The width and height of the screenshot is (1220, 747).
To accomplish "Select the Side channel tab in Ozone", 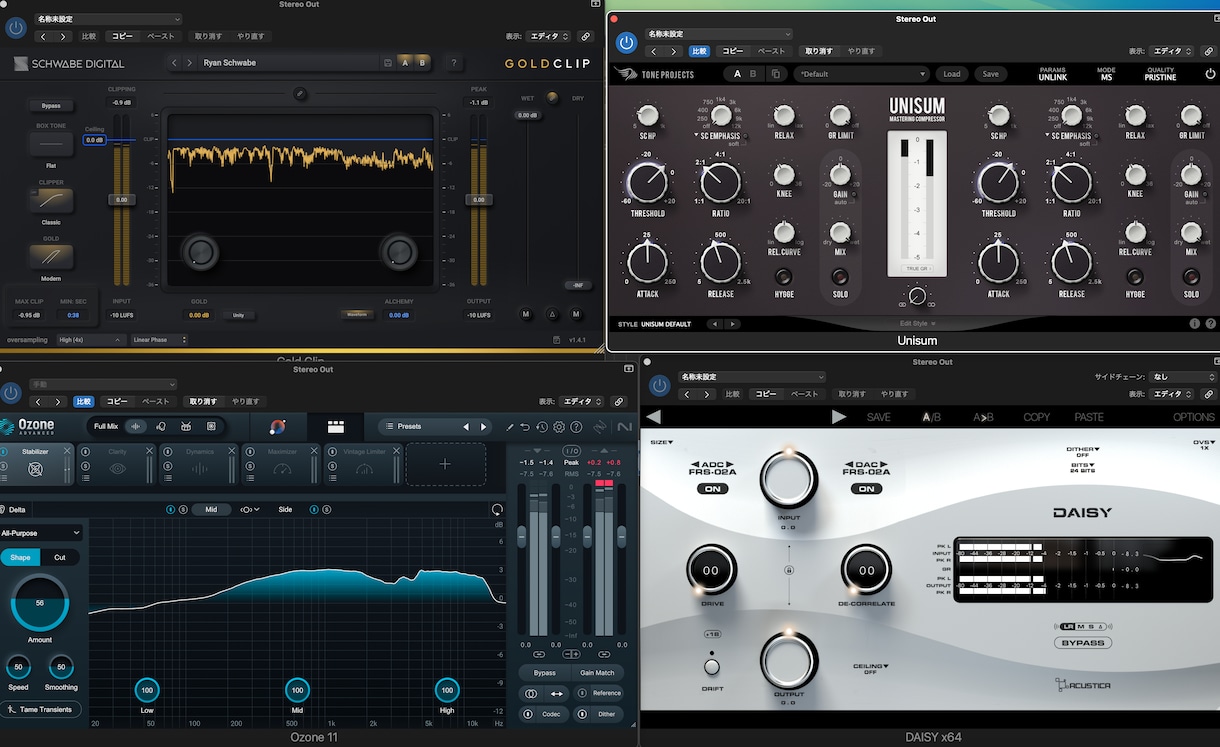I will pos(285,510).
